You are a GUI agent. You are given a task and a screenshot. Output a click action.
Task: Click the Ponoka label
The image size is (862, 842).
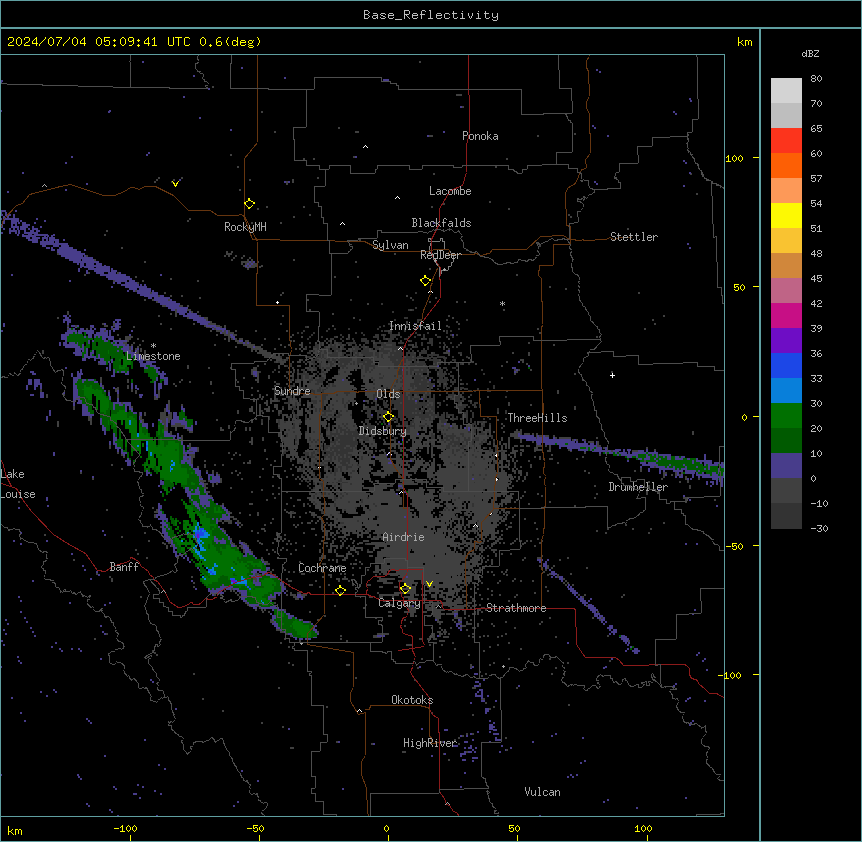tap(480, 136)
